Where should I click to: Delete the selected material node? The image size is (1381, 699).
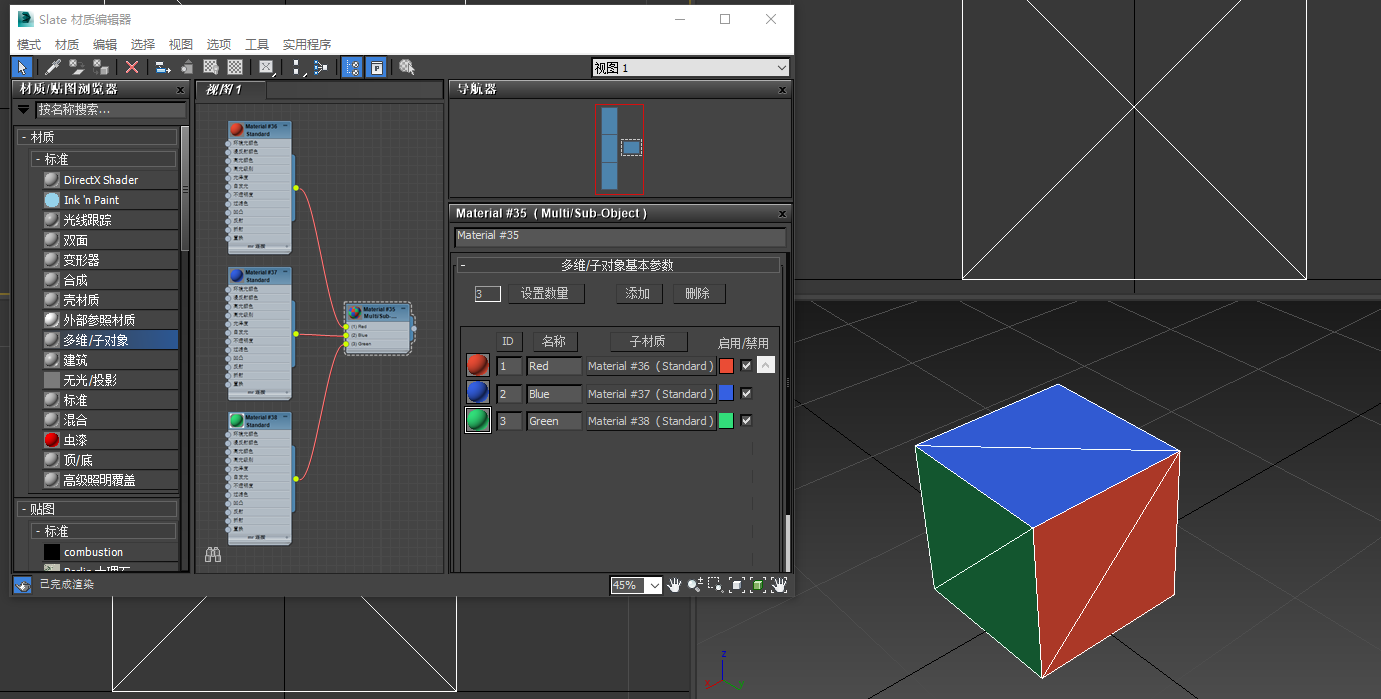coord(131,67)
